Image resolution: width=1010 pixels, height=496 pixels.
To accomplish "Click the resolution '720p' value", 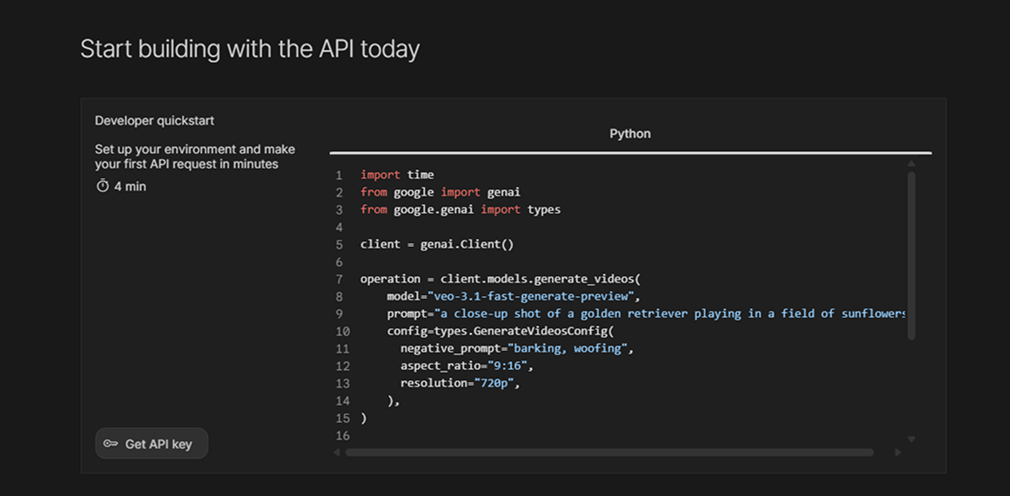I will pos(493,383).
